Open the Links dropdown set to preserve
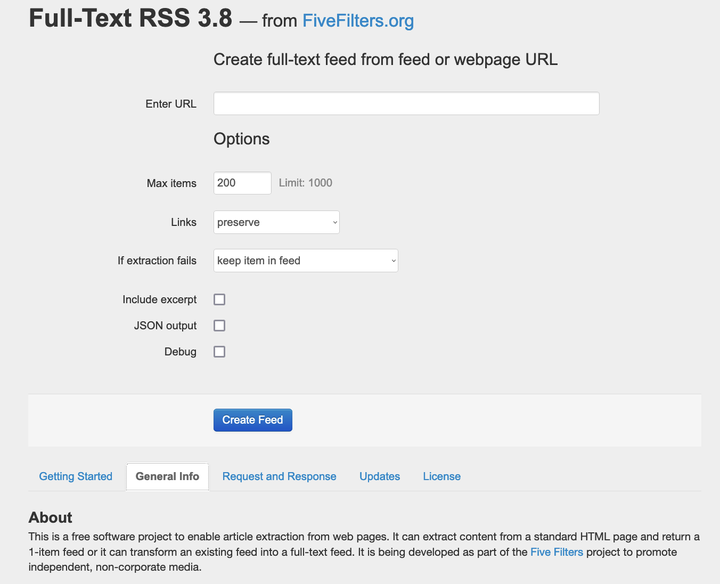Image resolution: width=720 pixels, height=584 pixels. point(277,222)
